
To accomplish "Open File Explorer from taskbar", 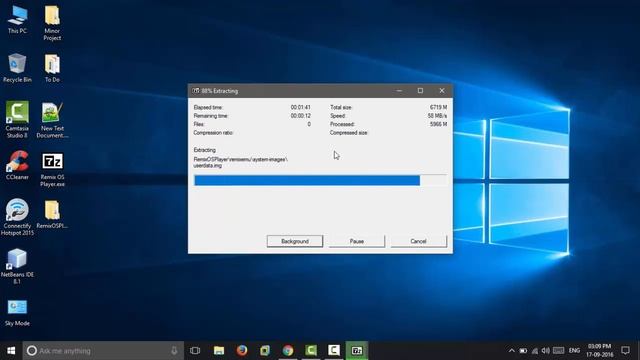I will pos(219,351).
